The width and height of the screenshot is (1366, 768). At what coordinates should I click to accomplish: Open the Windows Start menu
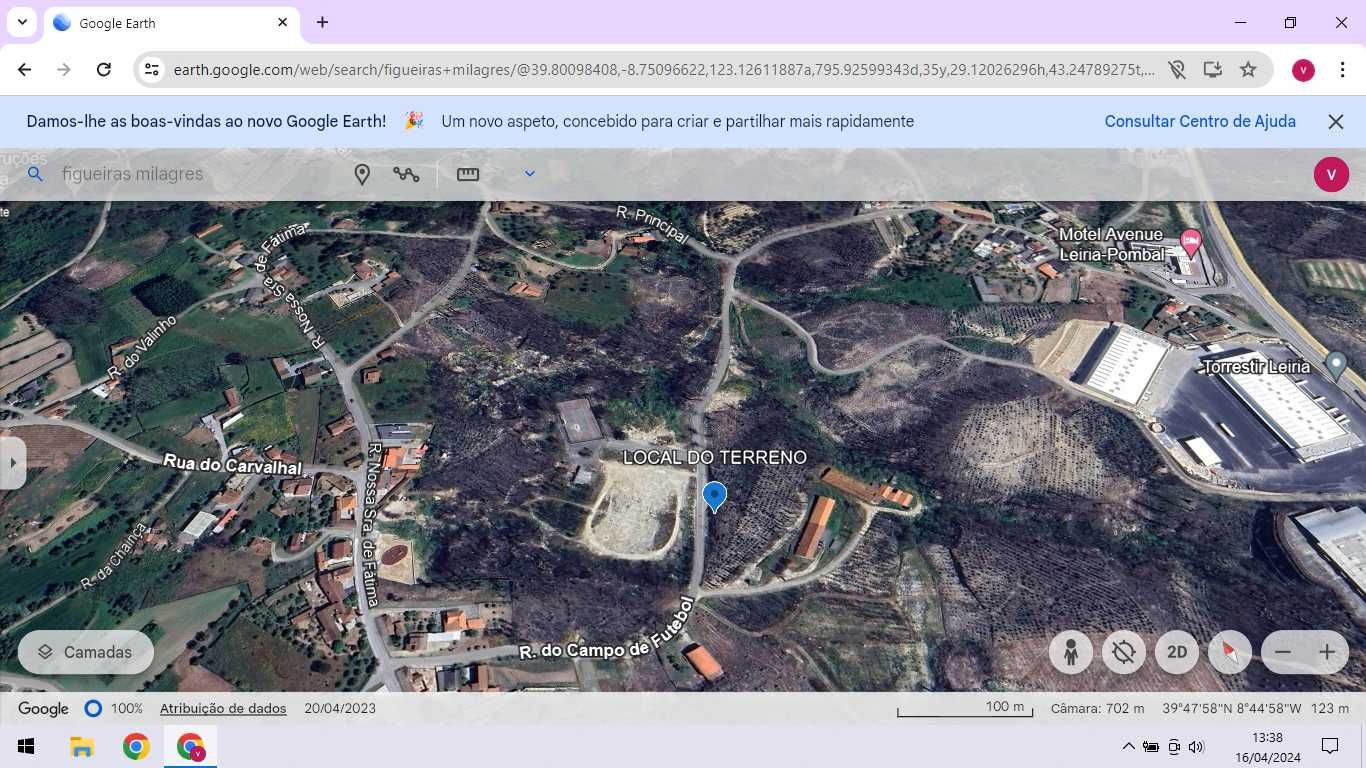tap(26, 747)
